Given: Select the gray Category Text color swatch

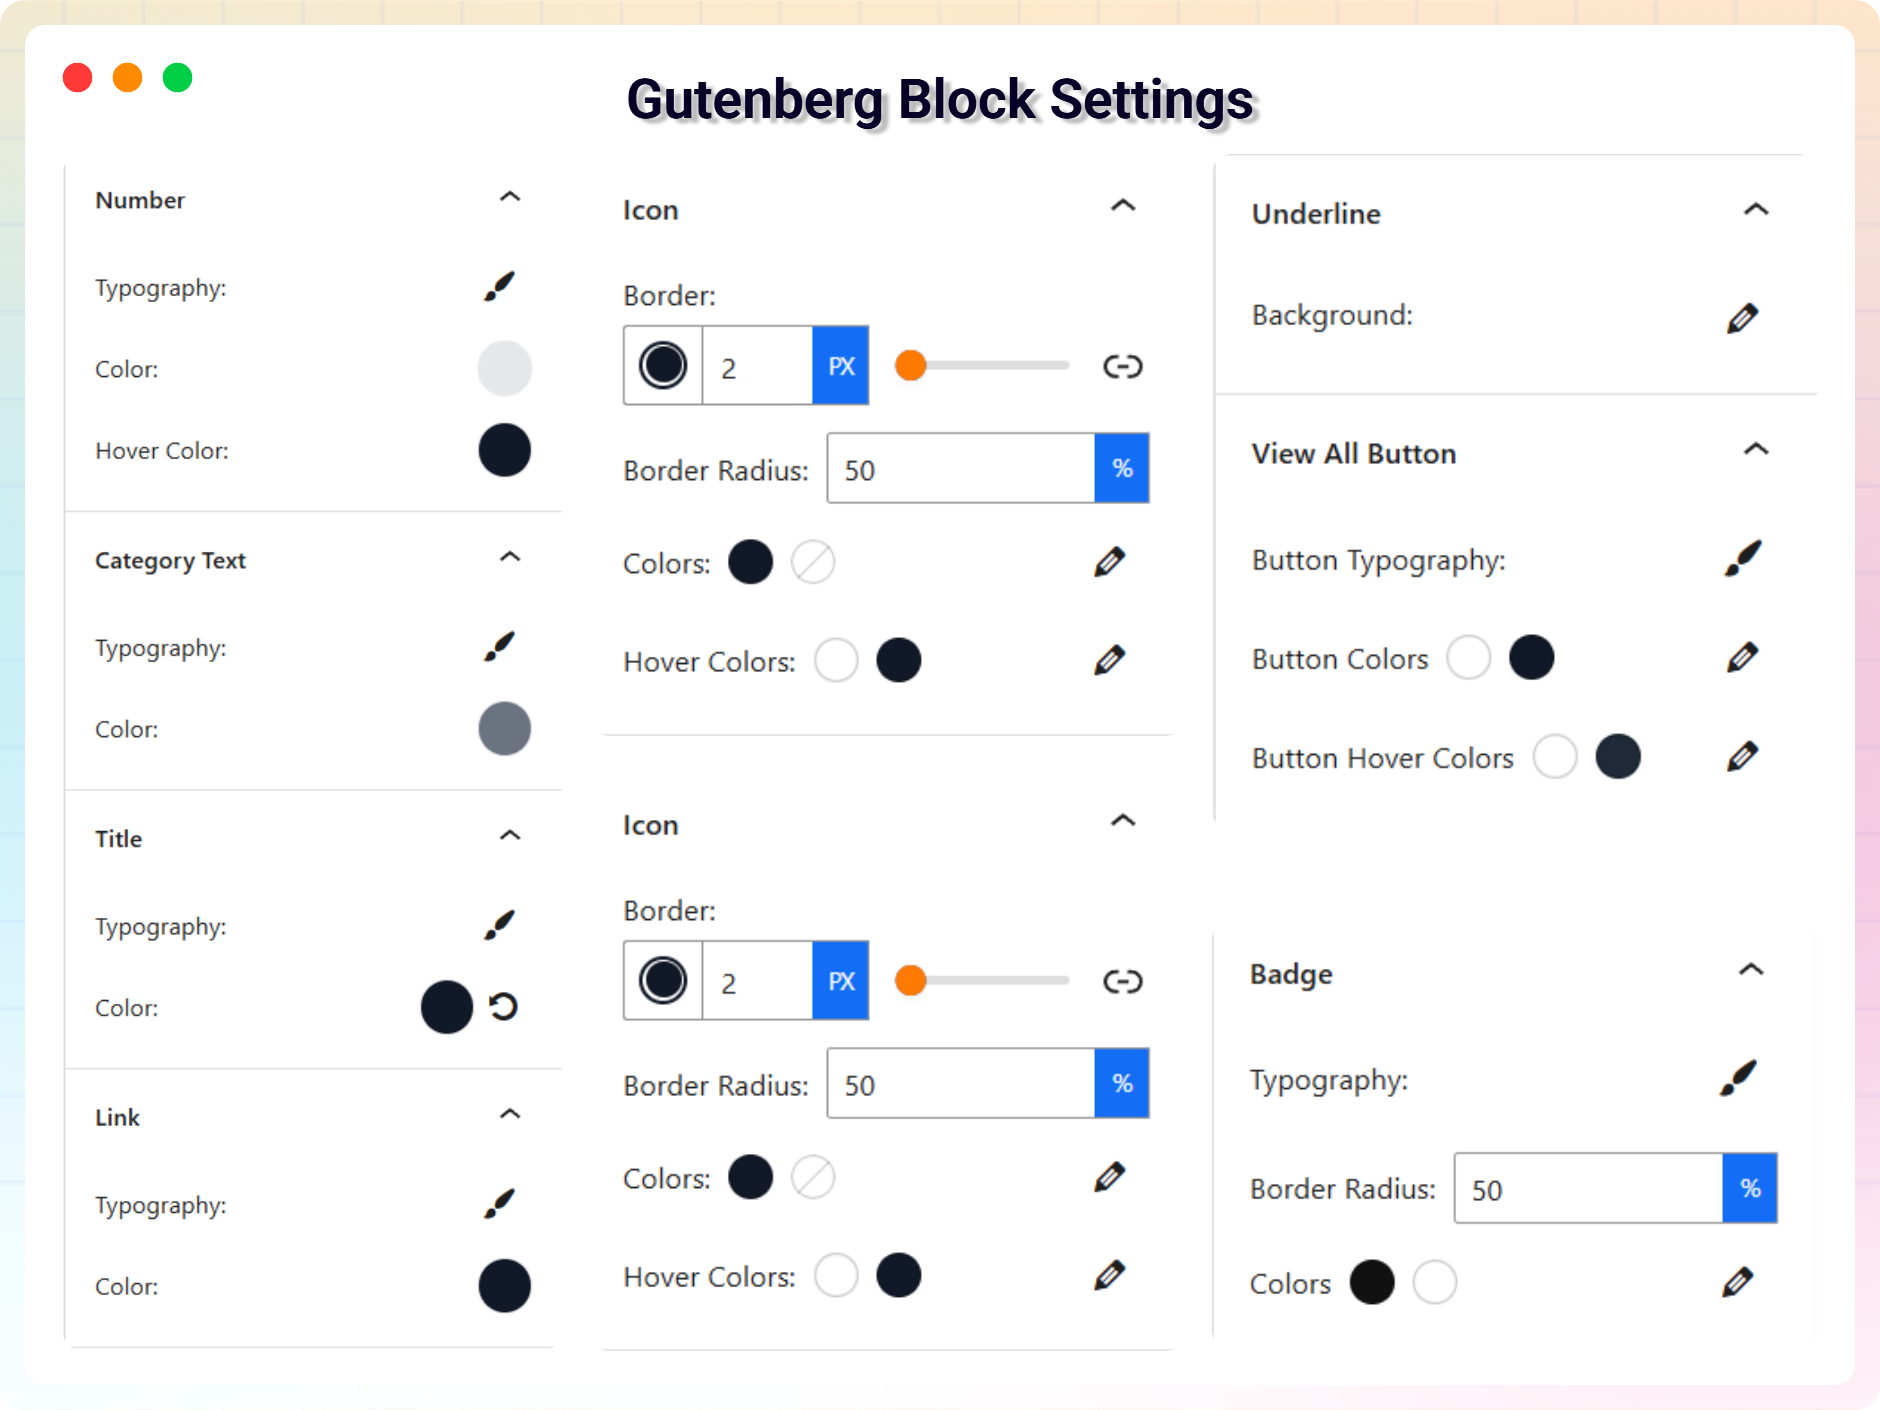Looking at the screenshot, I should pyautogui.click(x=504, y=728).
